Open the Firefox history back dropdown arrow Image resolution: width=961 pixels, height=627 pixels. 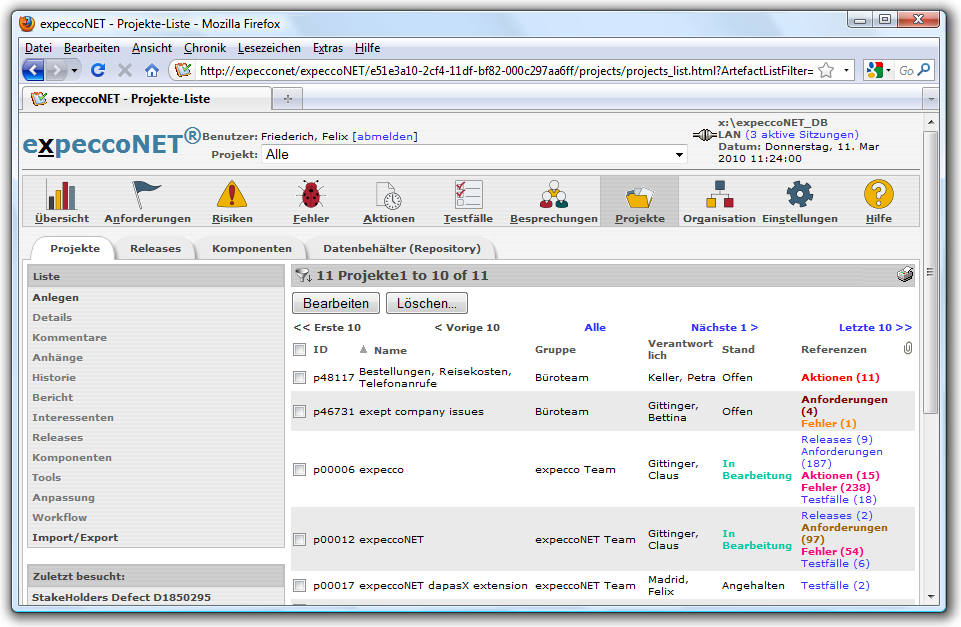[x=74, y=71]
